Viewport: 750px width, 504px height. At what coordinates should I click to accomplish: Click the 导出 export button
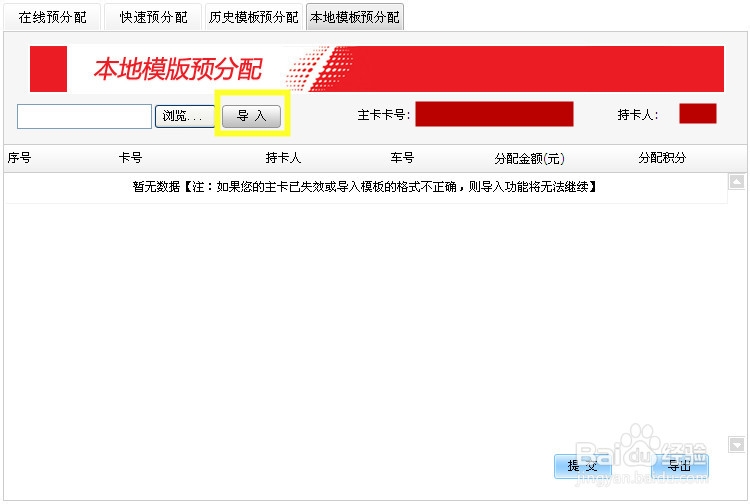(x=680, y=466)
